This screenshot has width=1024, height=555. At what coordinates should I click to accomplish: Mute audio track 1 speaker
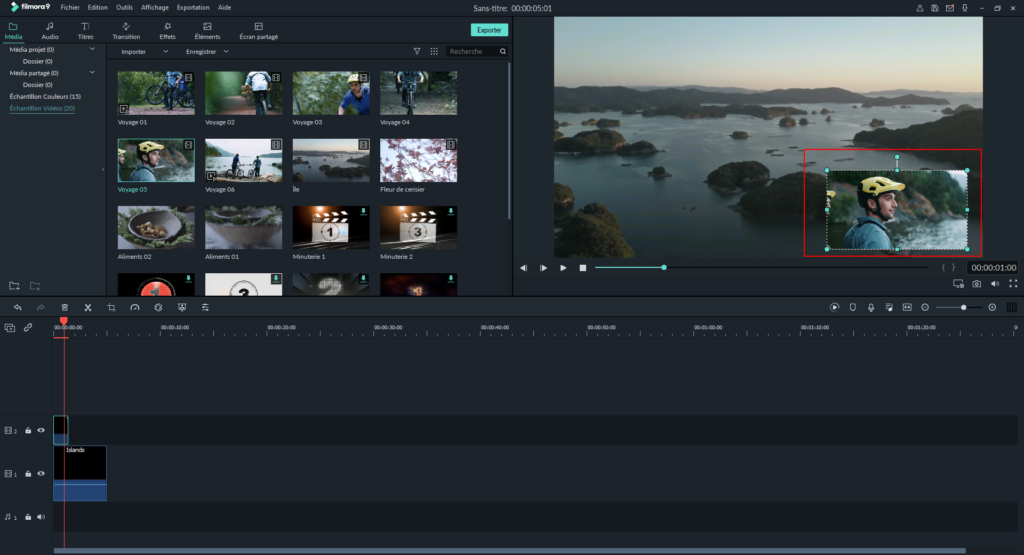click(41, 516)
